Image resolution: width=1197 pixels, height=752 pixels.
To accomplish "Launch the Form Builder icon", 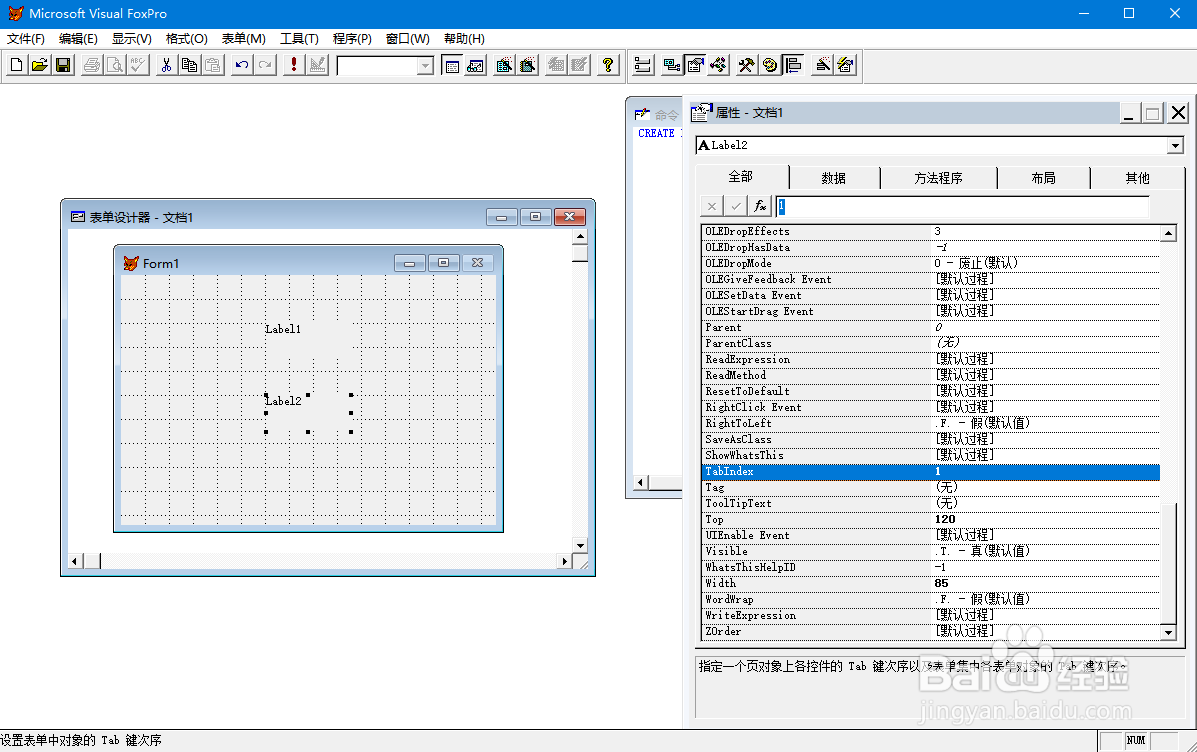I will [x=822, y=65].
